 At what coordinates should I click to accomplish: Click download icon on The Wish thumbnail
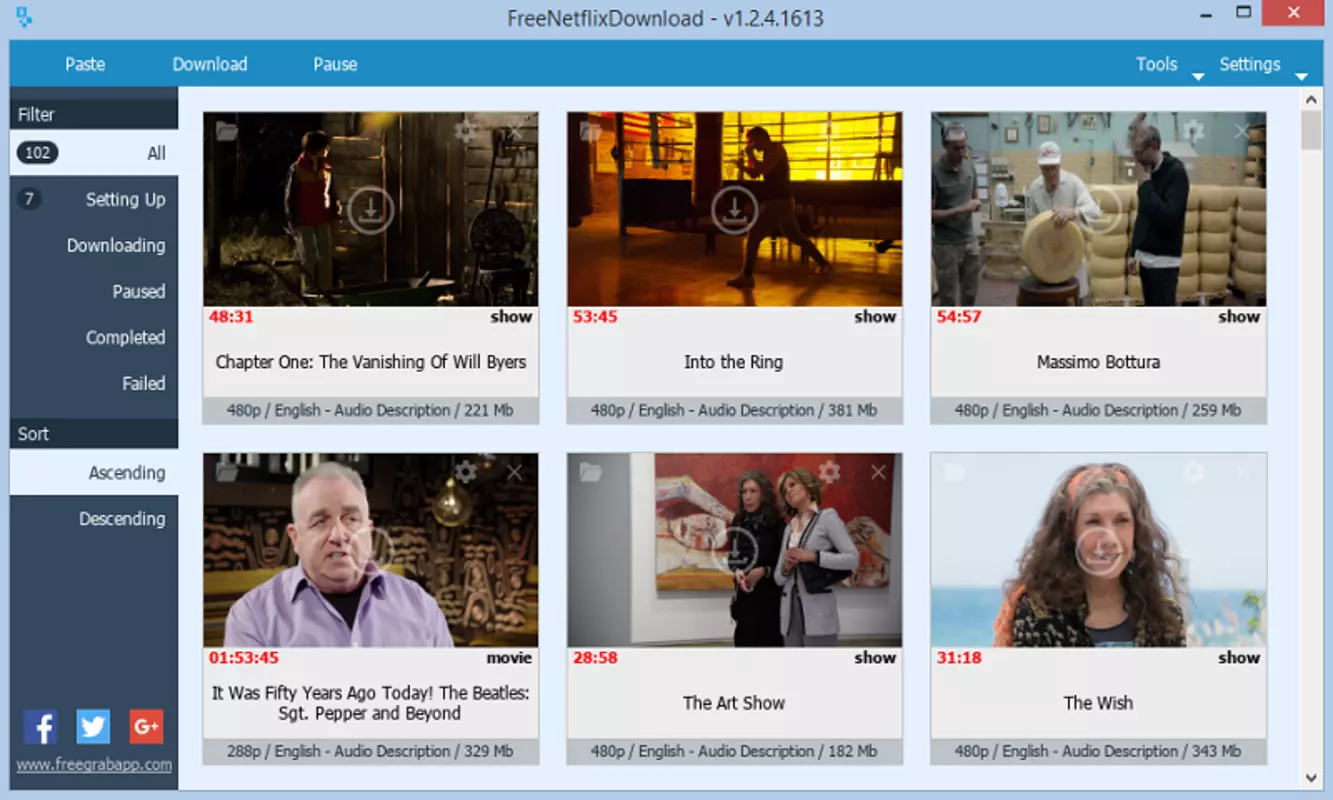coord(1099,551)
